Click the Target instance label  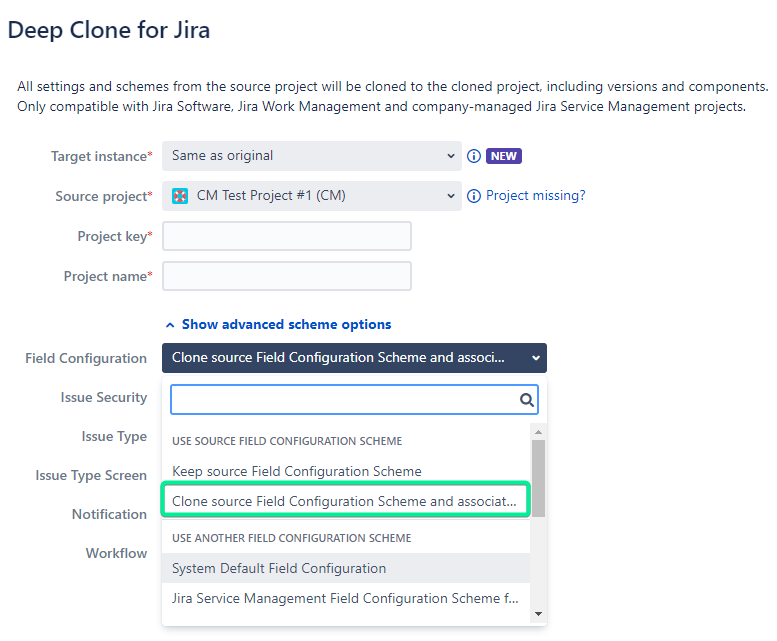click(102, 157)
